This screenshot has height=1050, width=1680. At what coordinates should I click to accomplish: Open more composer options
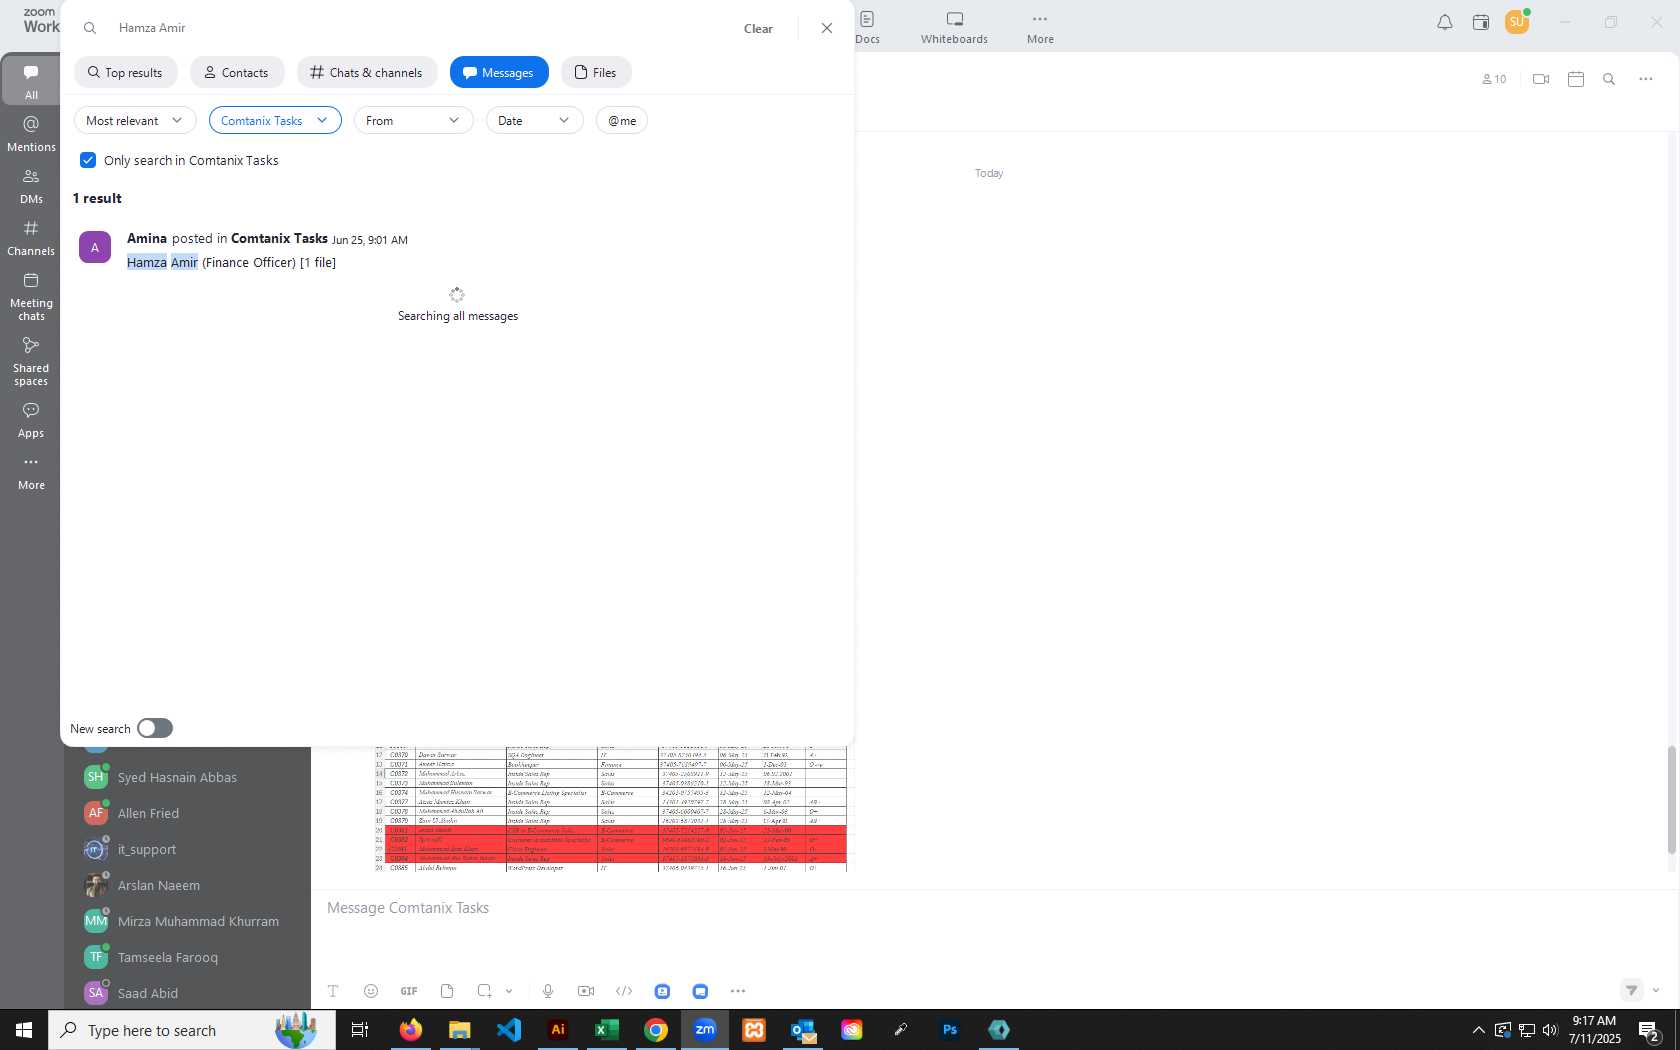[738, 991]
